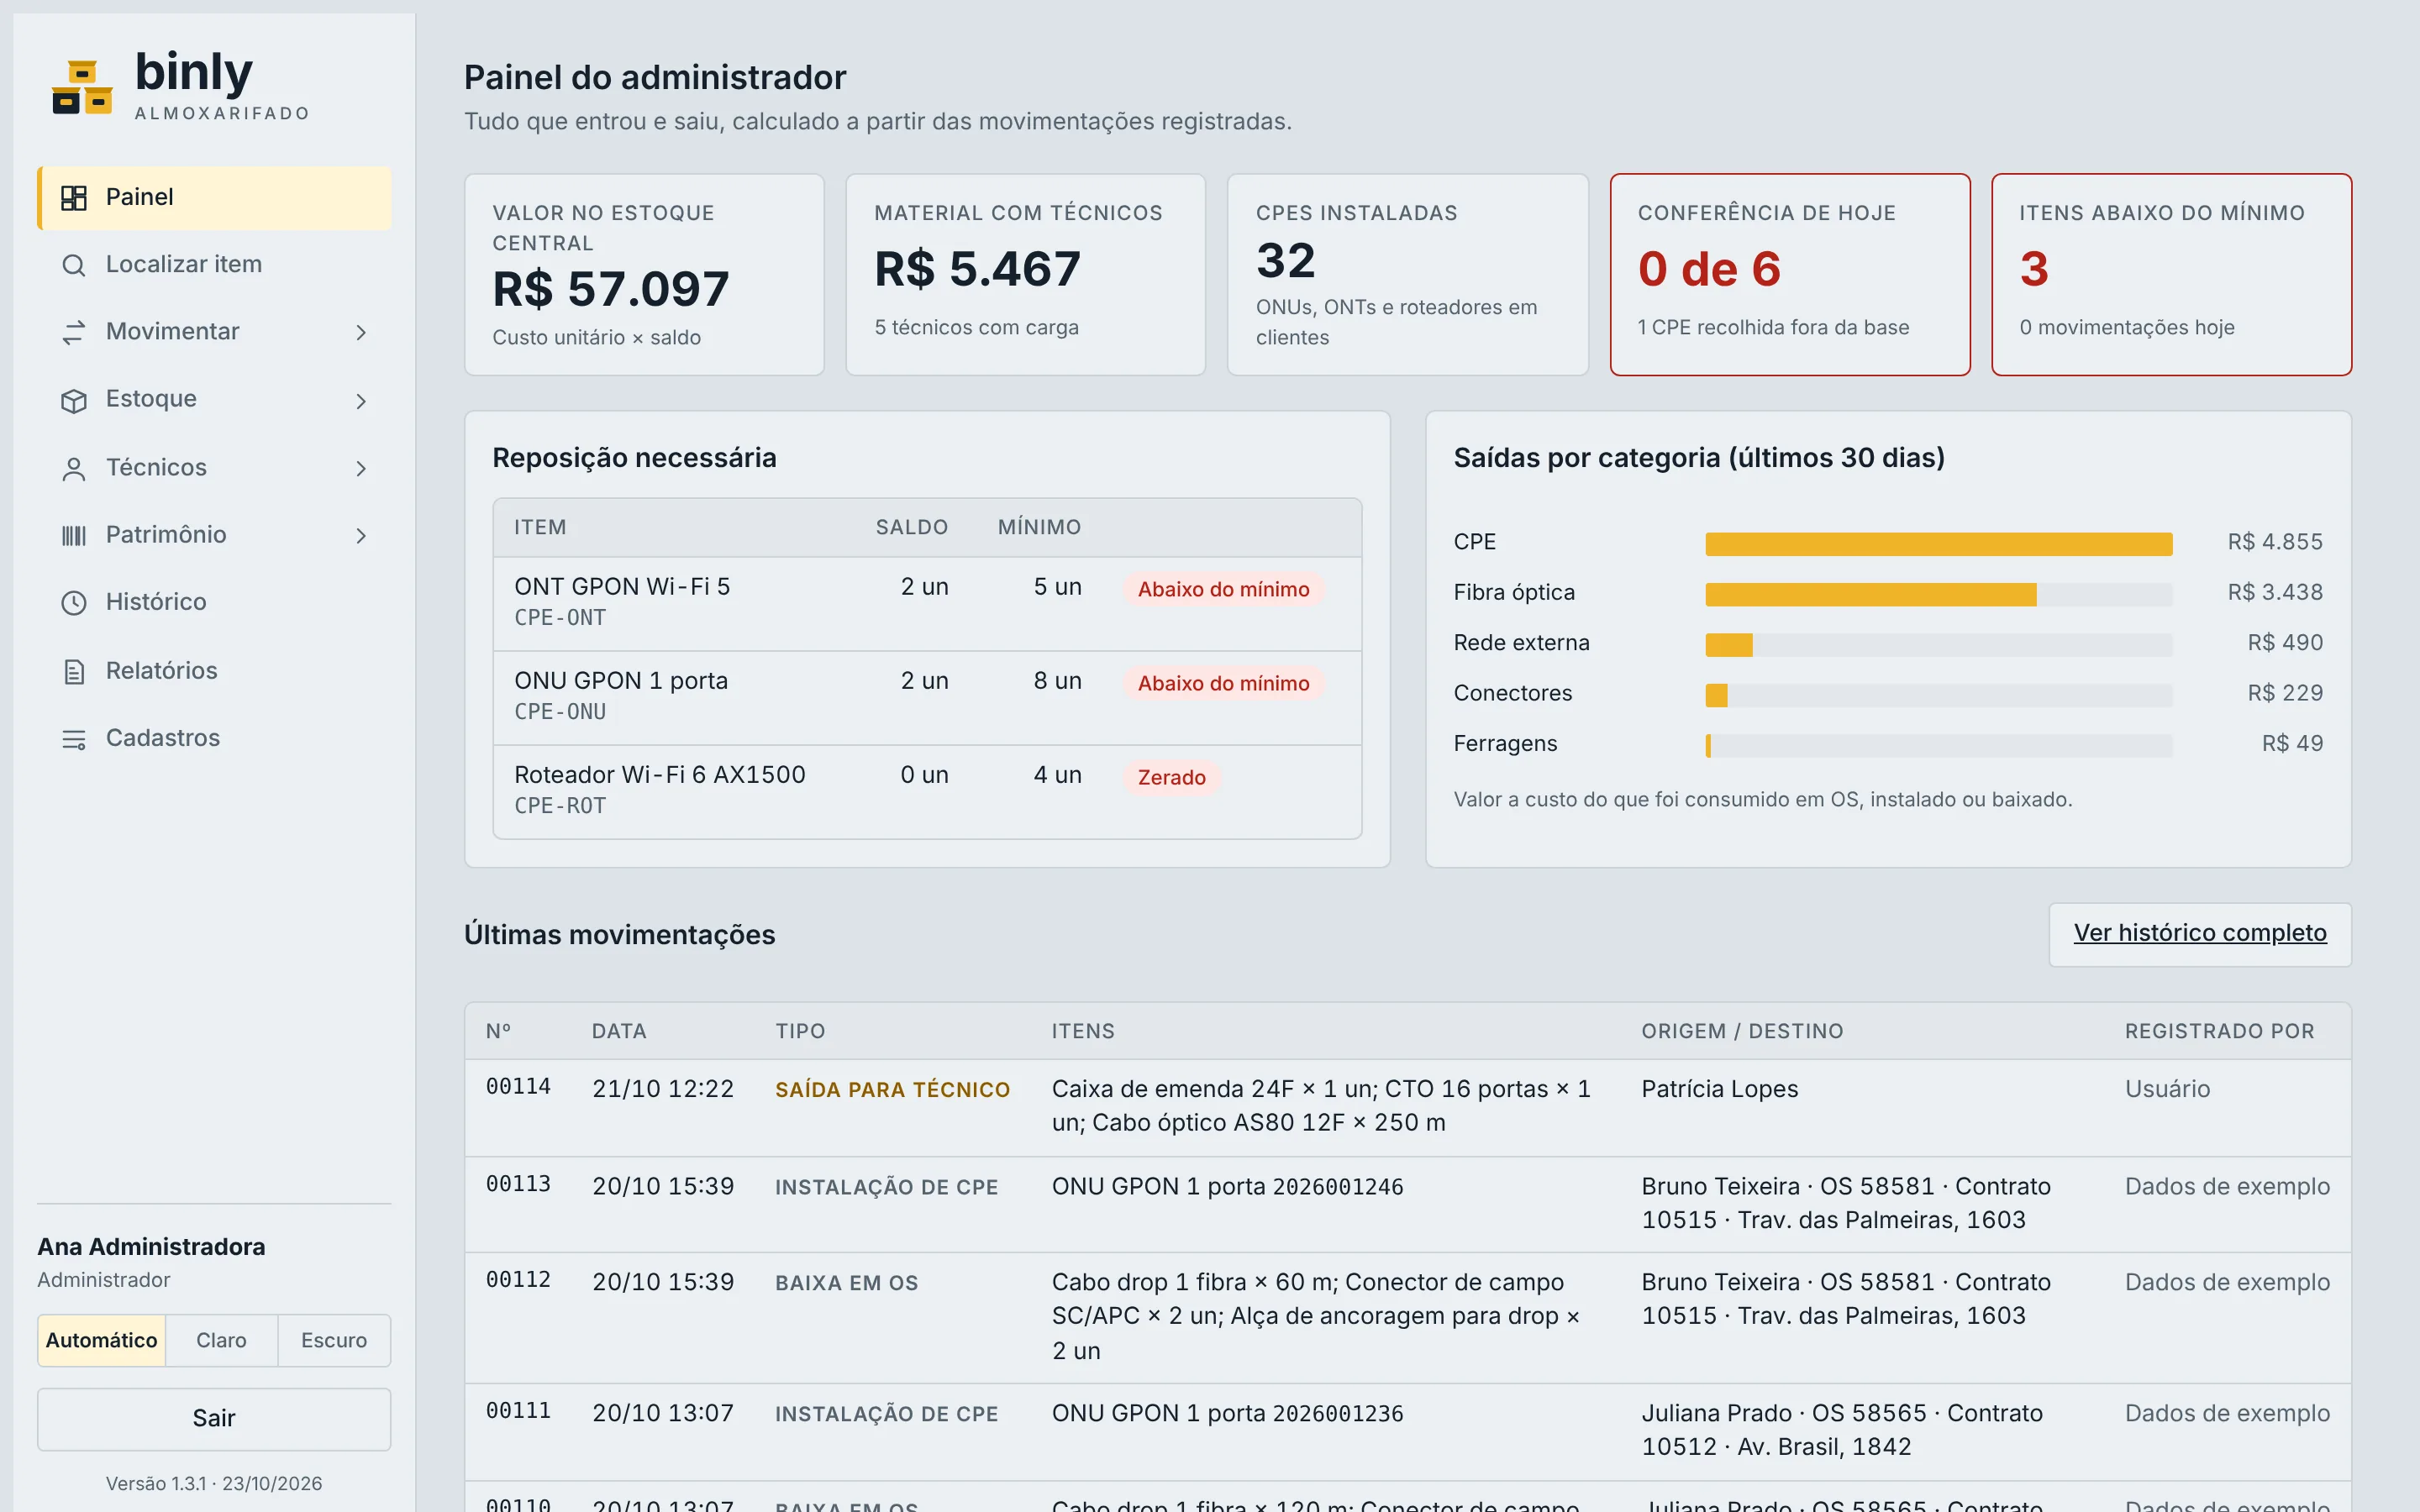Click the Técnicos person icon
2420x1512 pixels.
coord(74,468)
